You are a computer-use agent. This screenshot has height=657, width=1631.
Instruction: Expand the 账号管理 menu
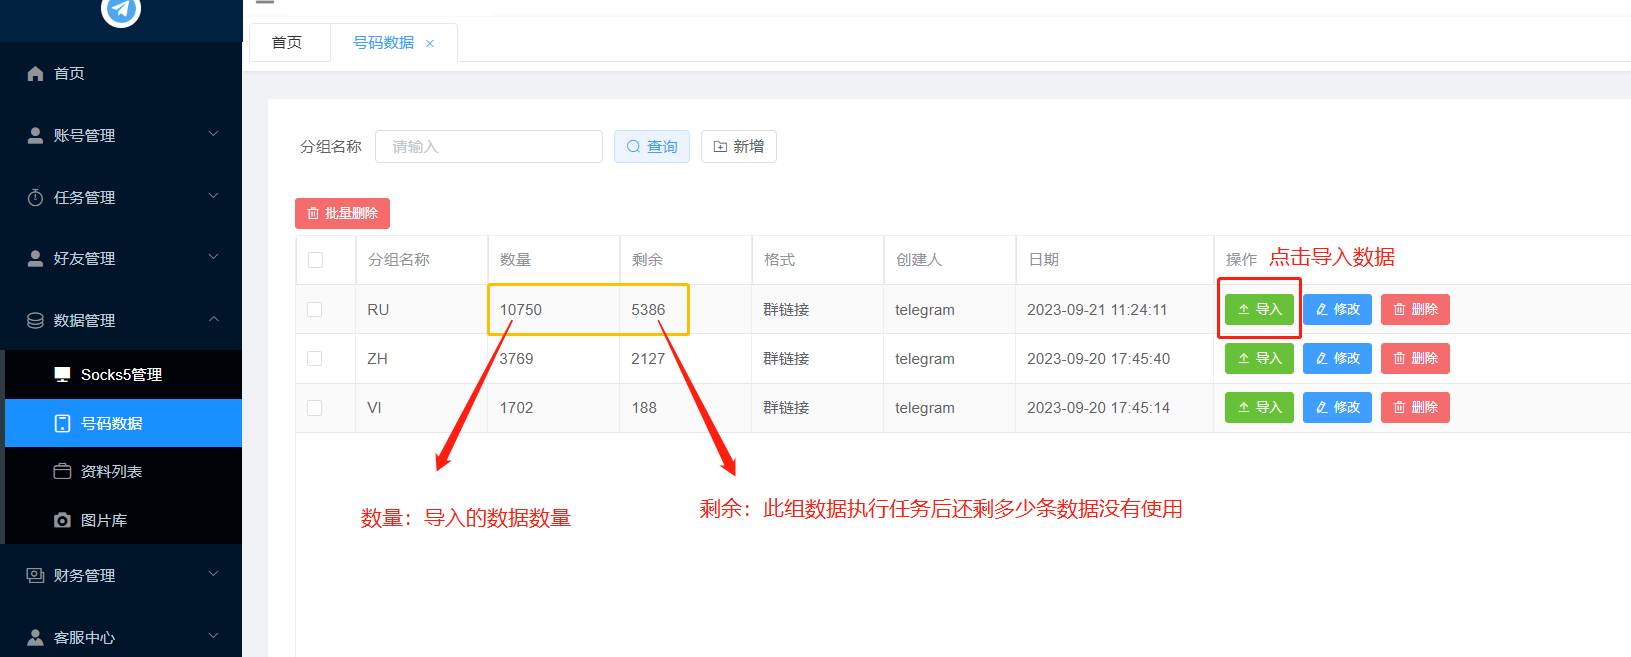tap(120, 135)
